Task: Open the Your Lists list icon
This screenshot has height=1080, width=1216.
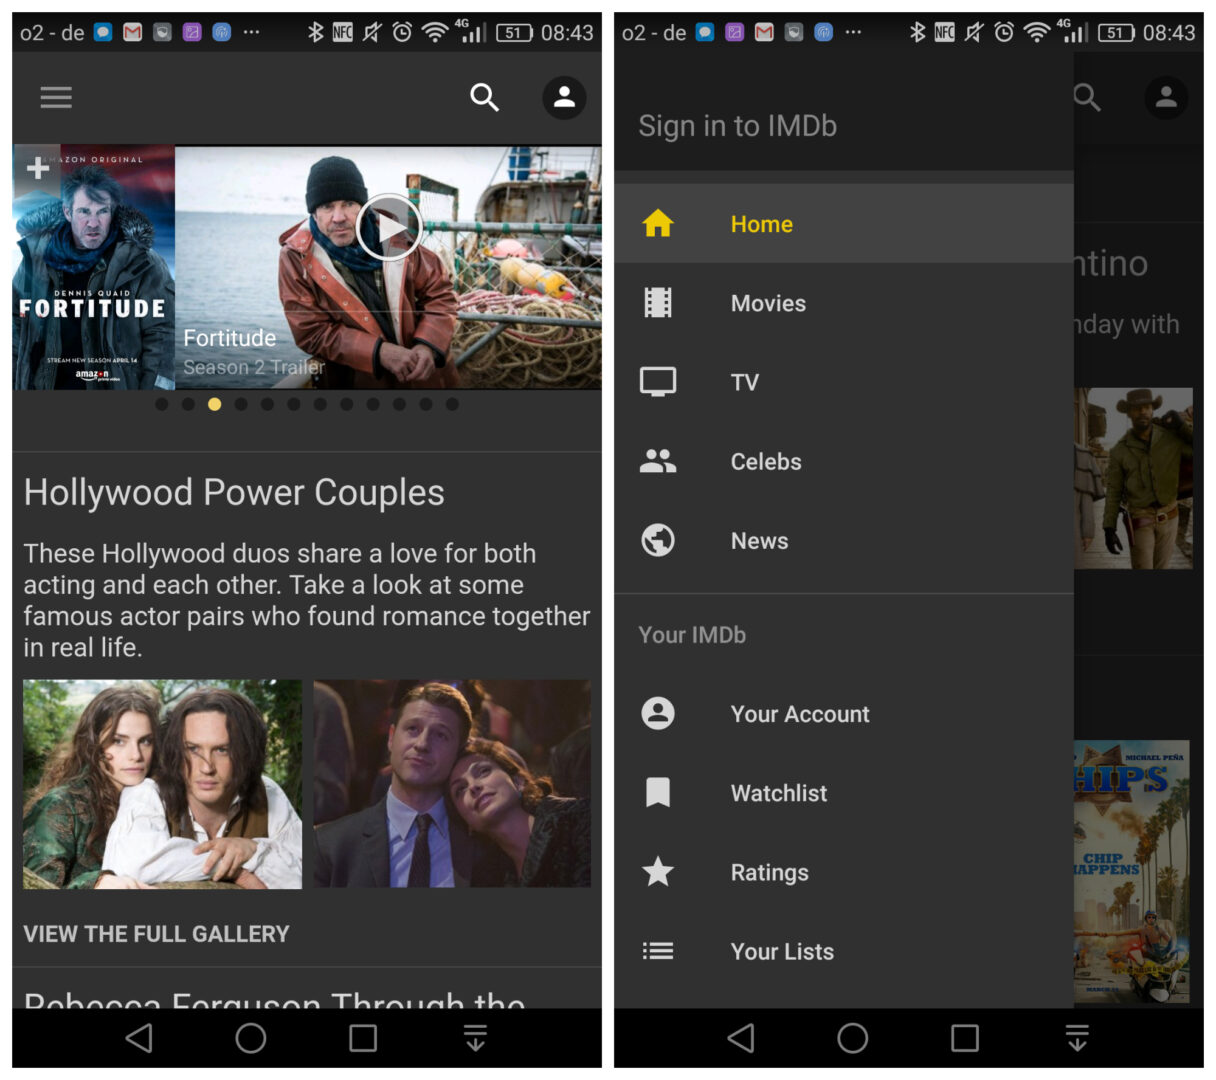Action: [x=658, y=951]
